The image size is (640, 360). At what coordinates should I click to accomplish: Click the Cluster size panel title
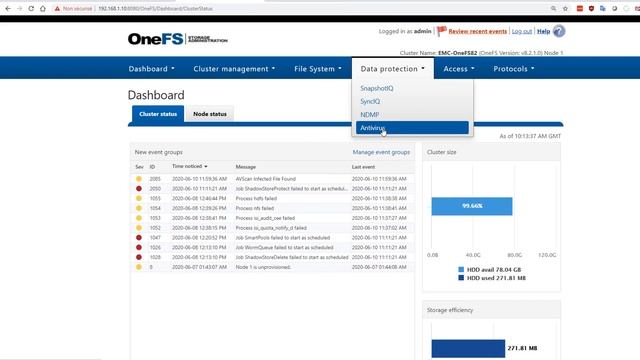click(x=442, y=152)
